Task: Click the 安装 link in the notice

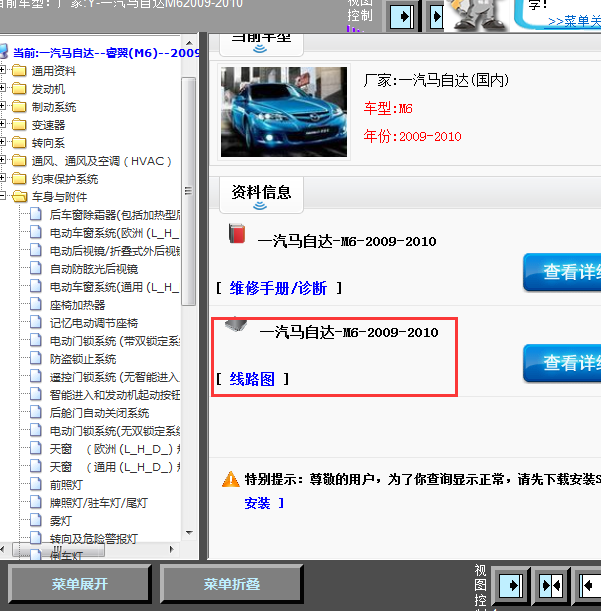Action: click(257, 503)
